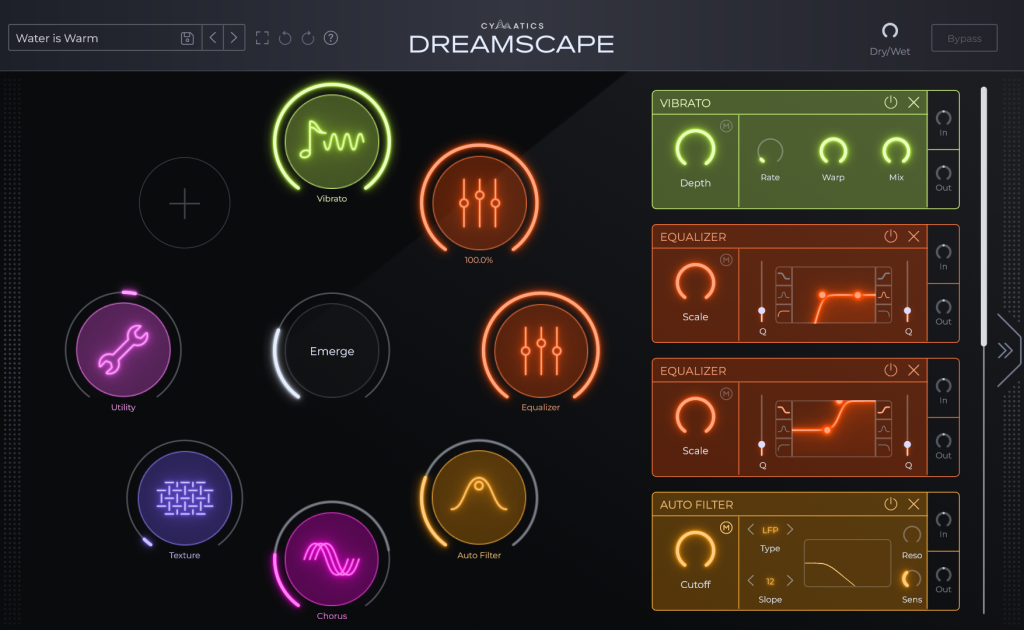
Task: Click the Bypass button
Action: tap(963, 37)
